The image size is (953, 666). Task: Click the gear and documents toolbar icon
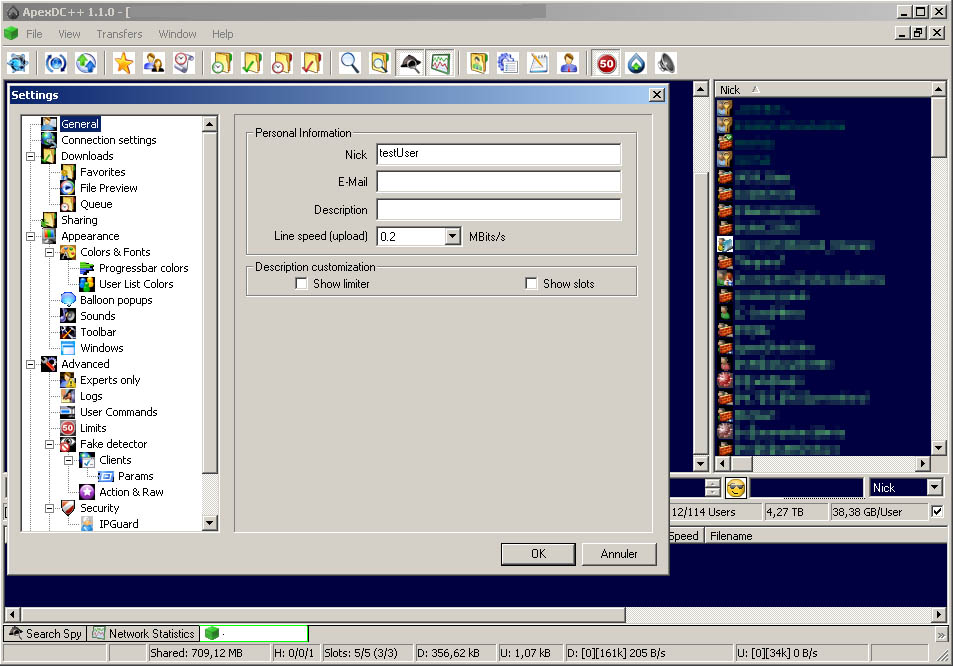coord(508,63)
